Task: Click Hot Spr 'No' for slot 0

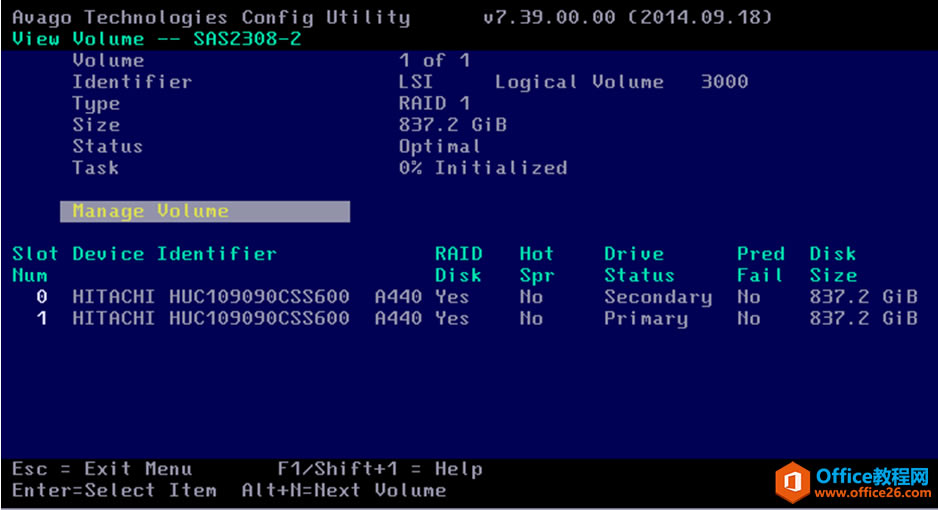Action: [531, 297]
